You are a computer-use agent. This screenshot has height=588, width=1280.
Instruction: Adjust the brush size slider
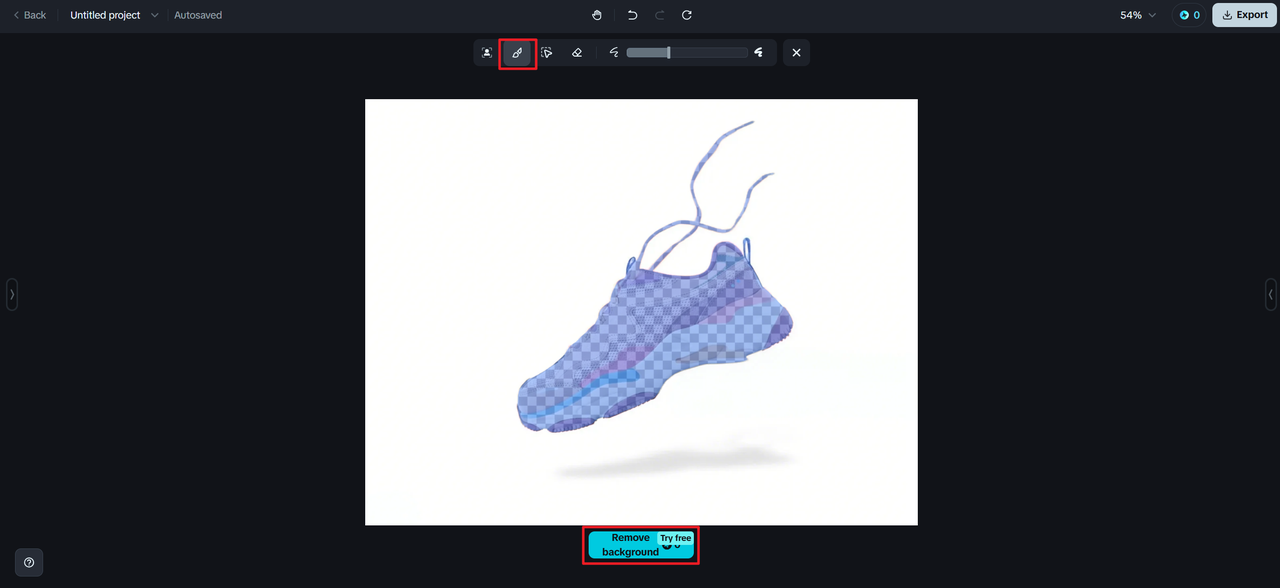point(687,53)
